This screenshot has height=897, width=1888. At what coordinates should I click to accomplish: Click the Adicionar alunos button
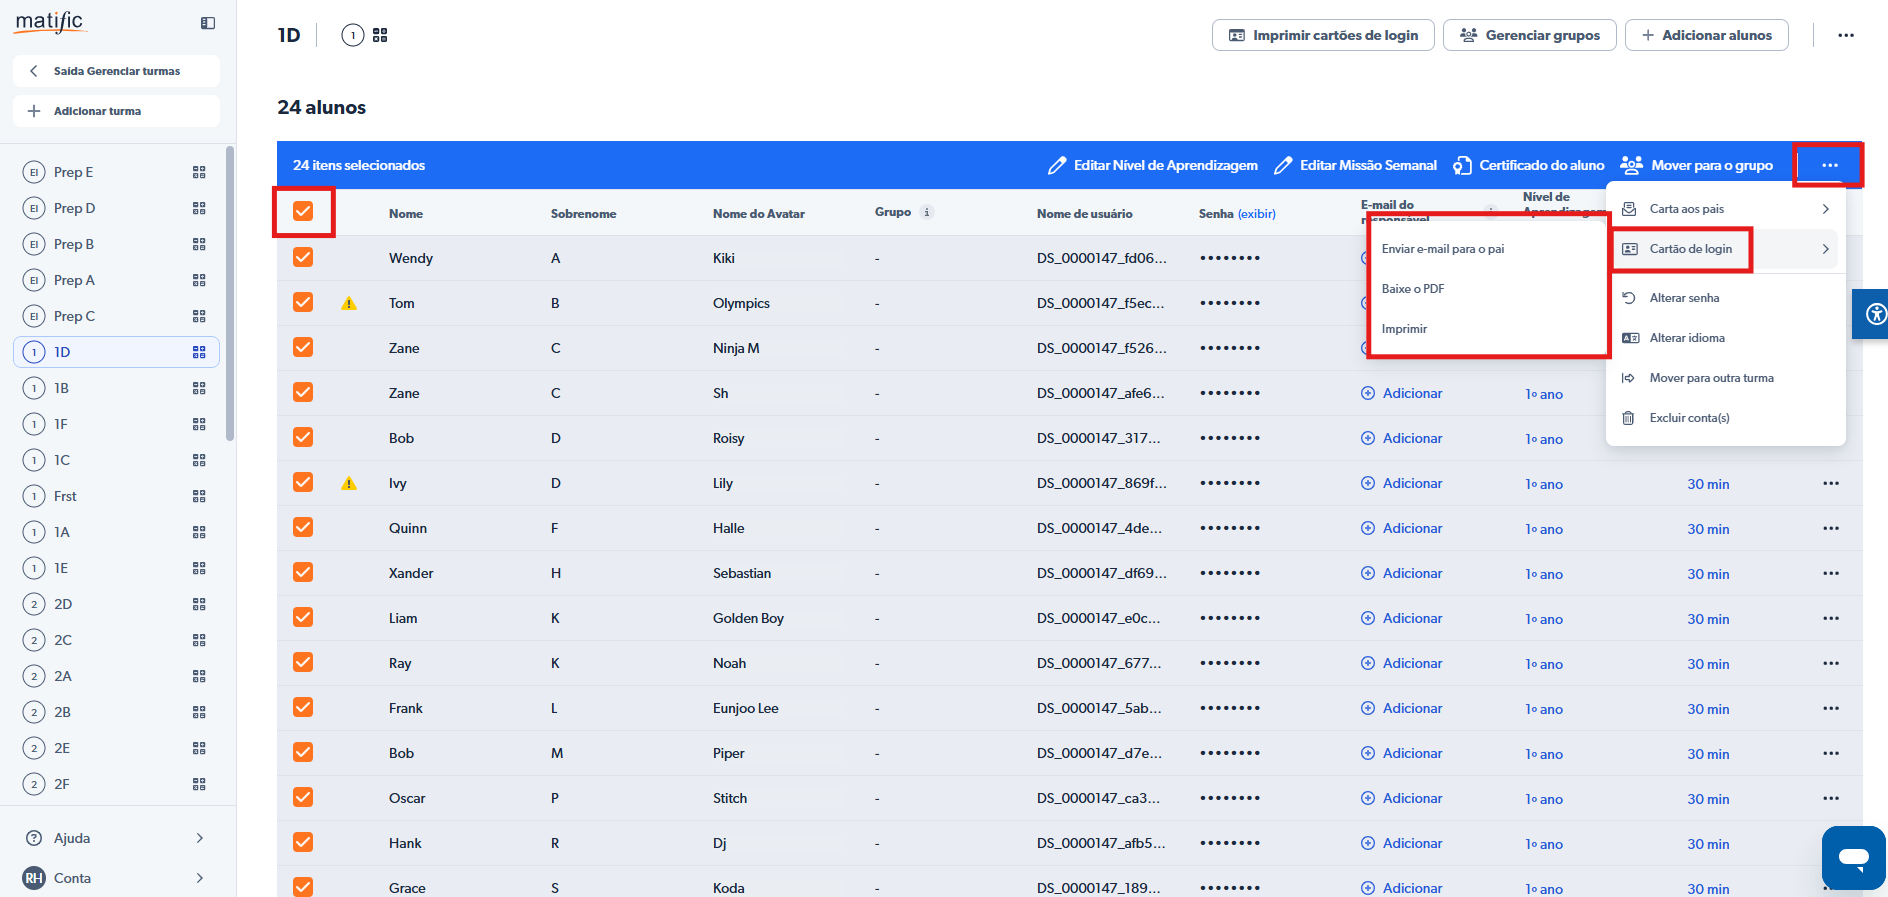1706,35
